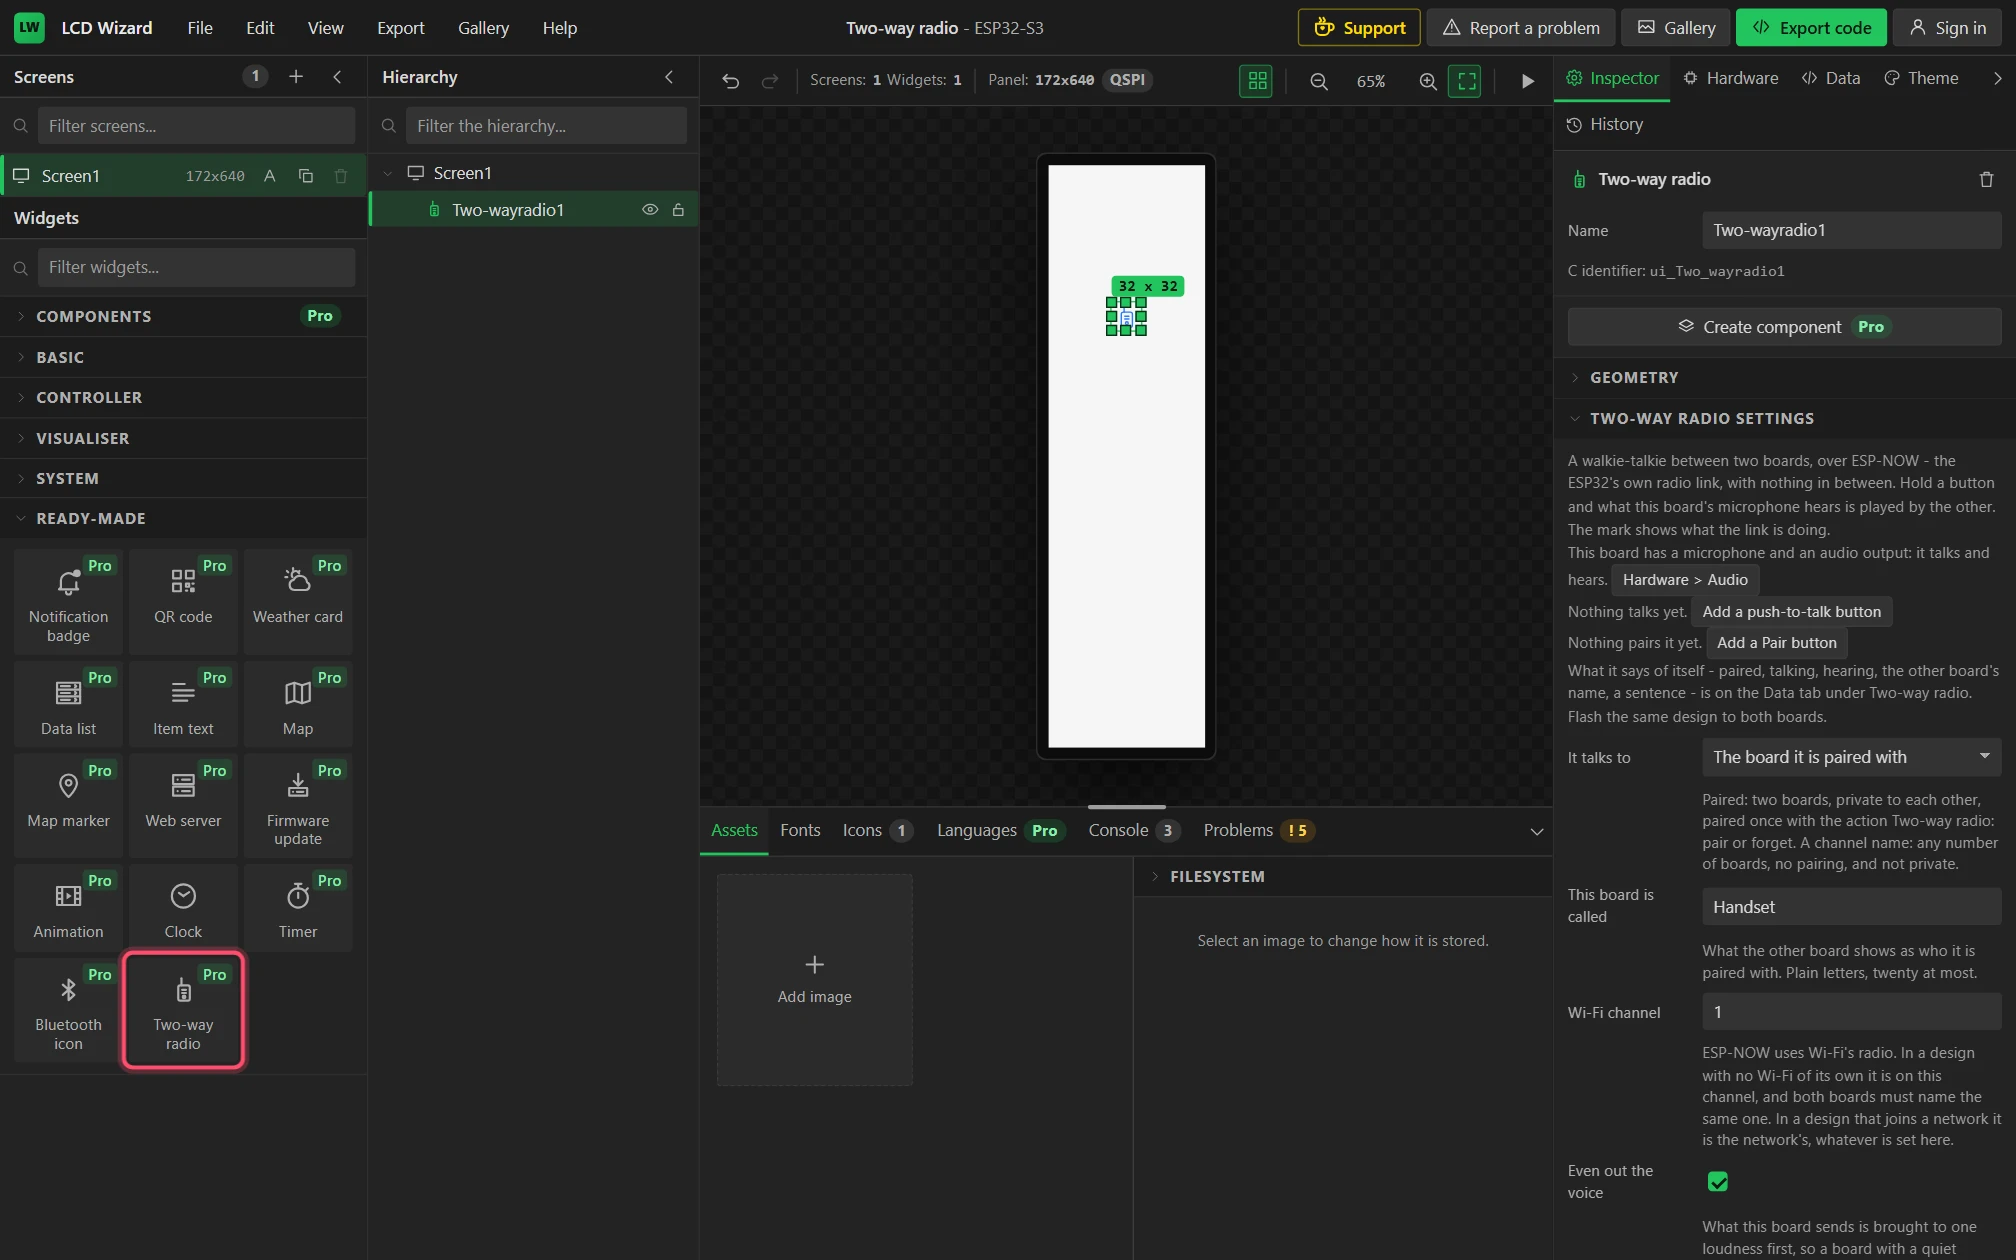The image size is (2016, 1260).
Task: Undo the last action
Action: (x=731, y=81)
